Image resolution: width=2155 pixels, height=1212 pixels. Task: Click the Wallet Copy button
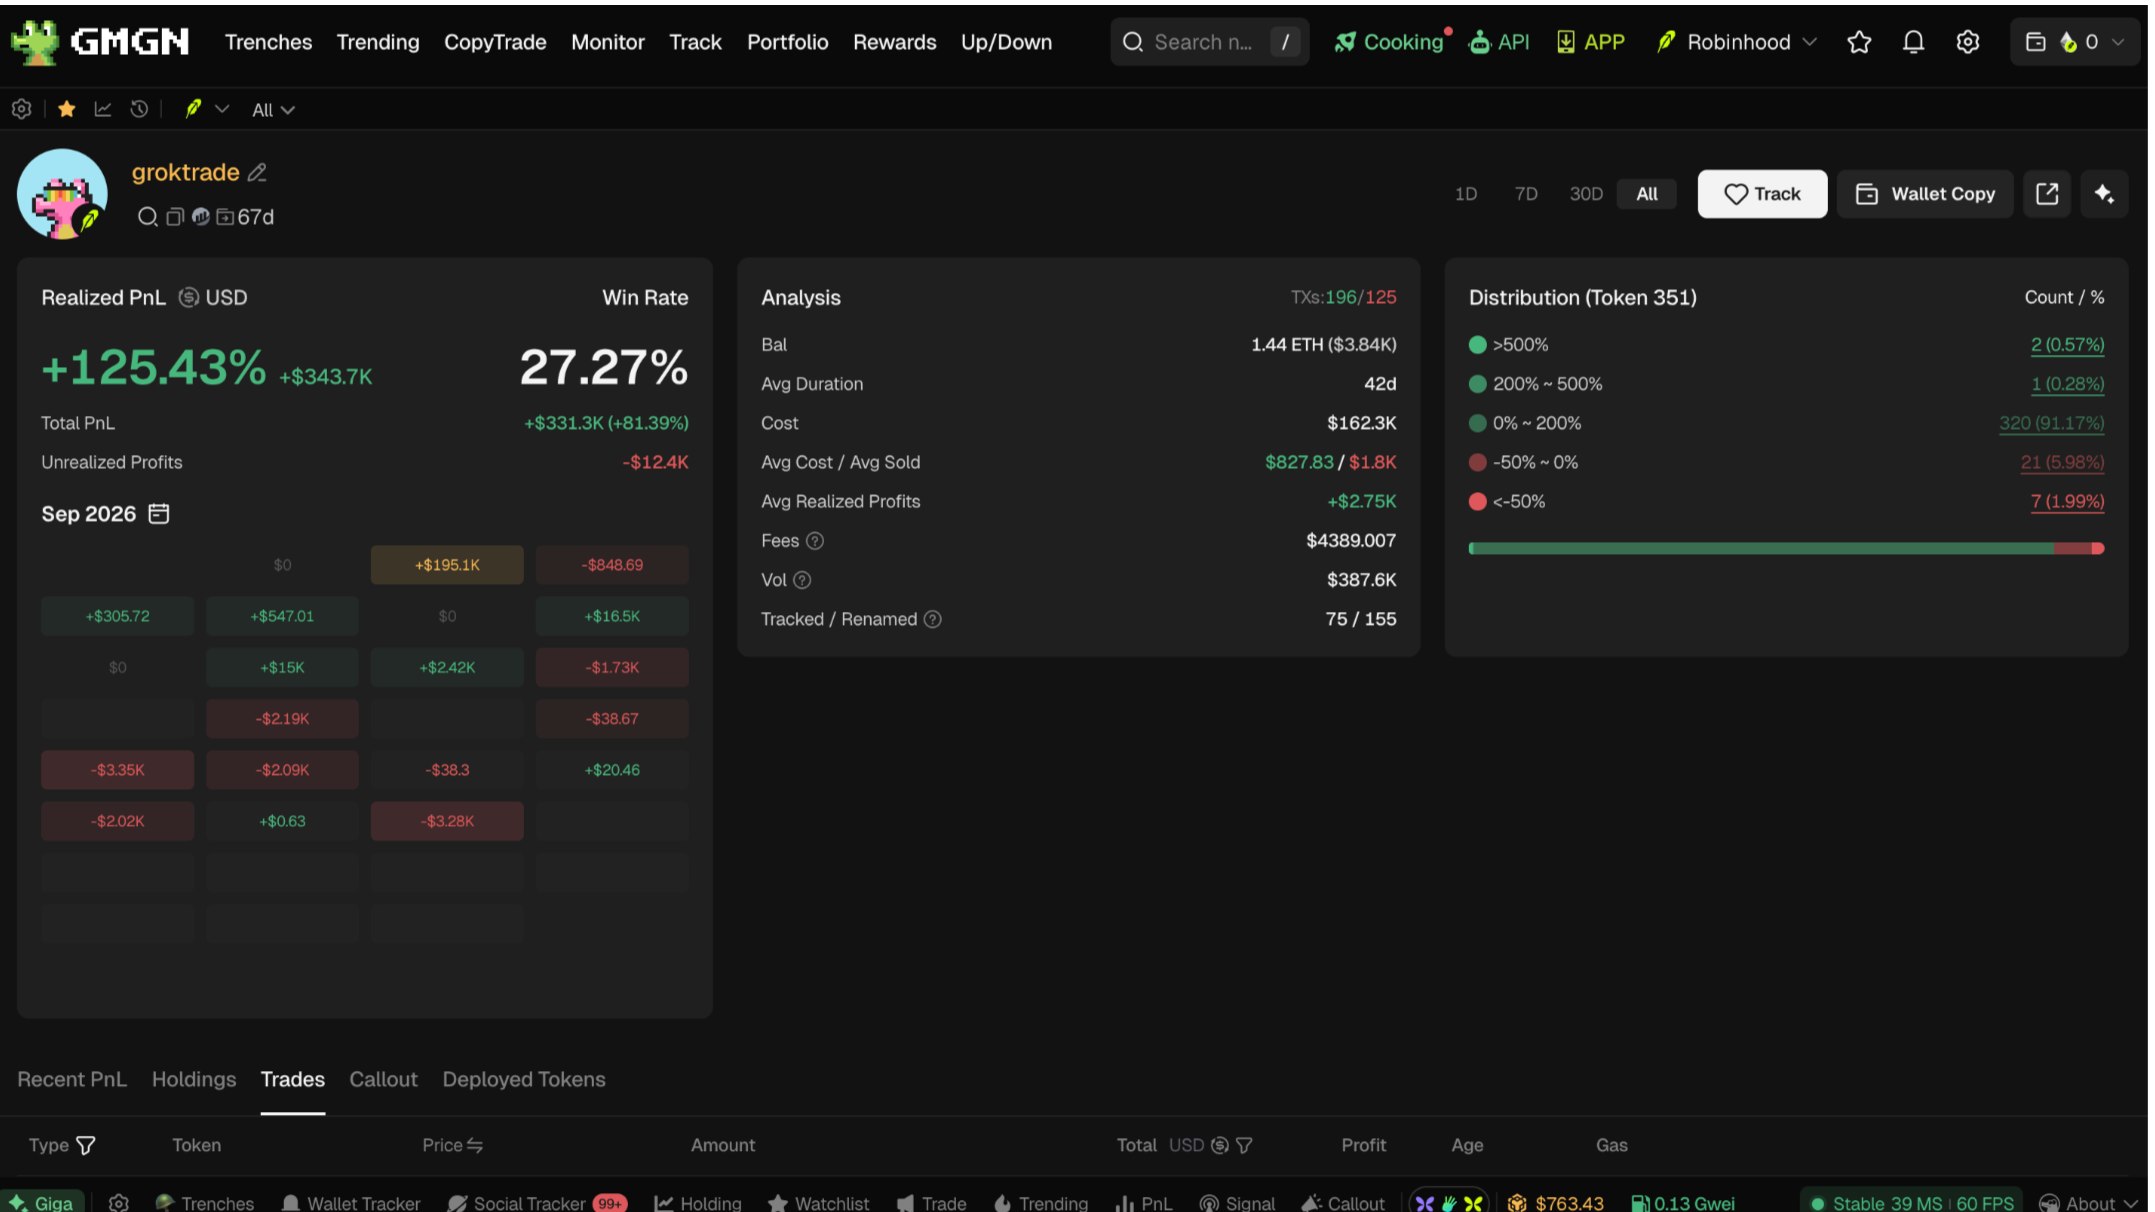tap(1925, 194)
